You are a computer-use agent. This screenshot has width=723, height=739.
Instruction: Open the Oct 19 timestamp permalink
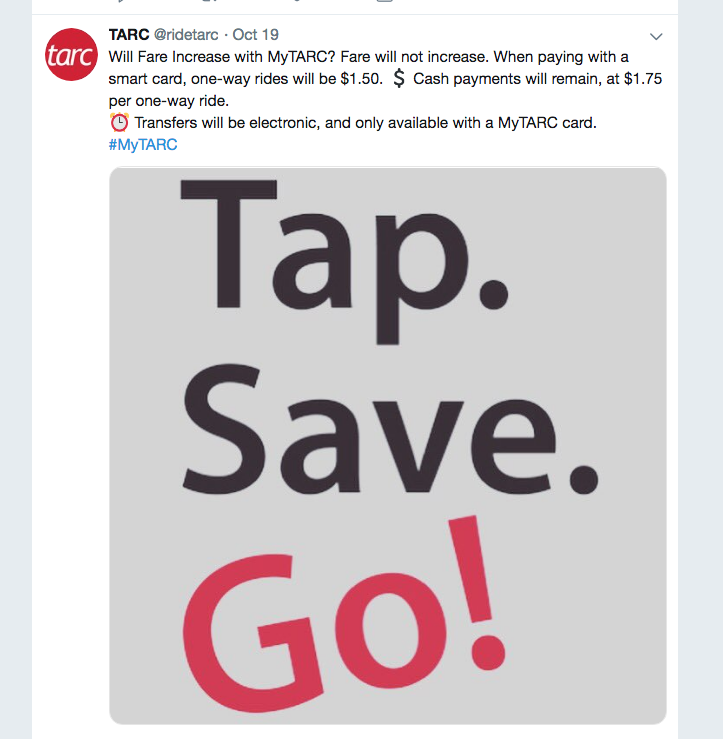coord(255,34)
